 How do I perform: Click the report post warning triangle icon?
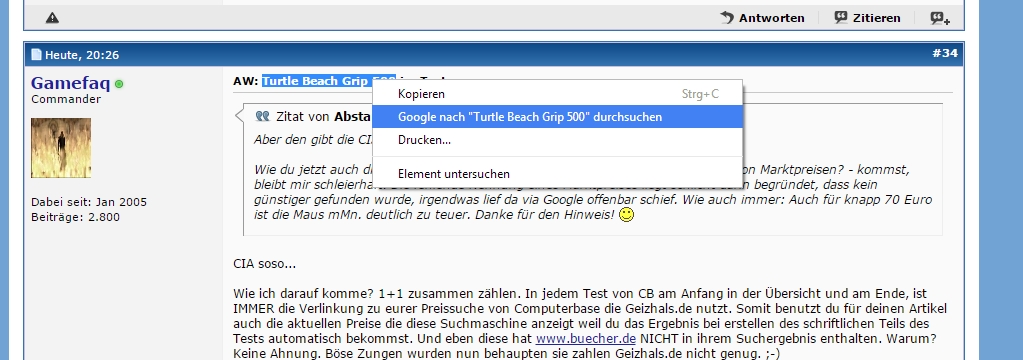52,18
